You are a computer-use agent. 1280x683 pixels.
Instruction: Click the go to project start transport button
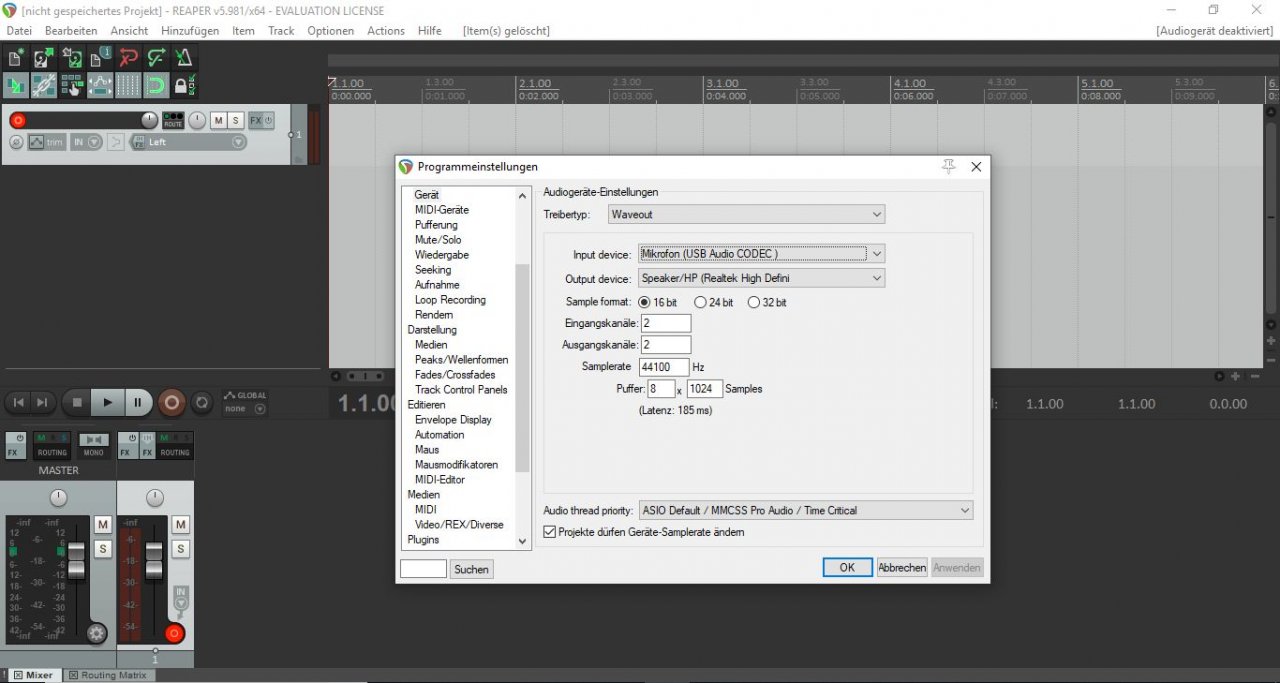point(18,402)
